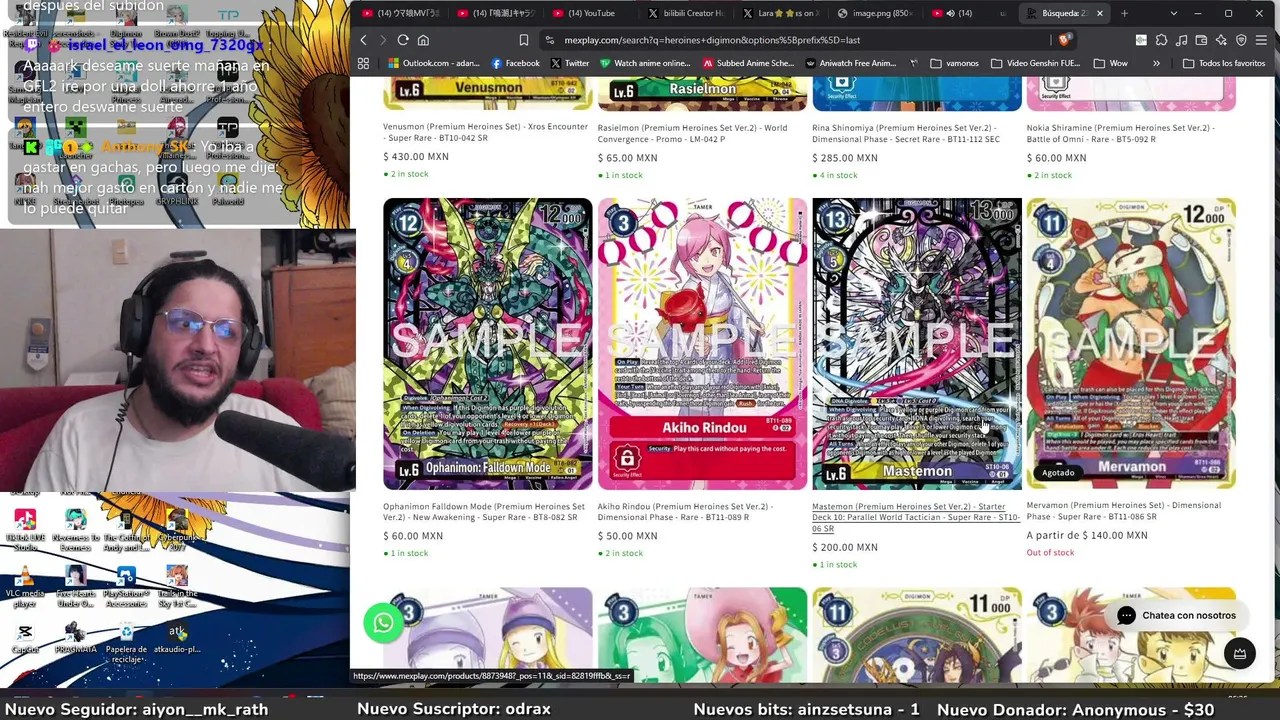
Task: Open a new browser tab
Action: (x=1124, y=13)
